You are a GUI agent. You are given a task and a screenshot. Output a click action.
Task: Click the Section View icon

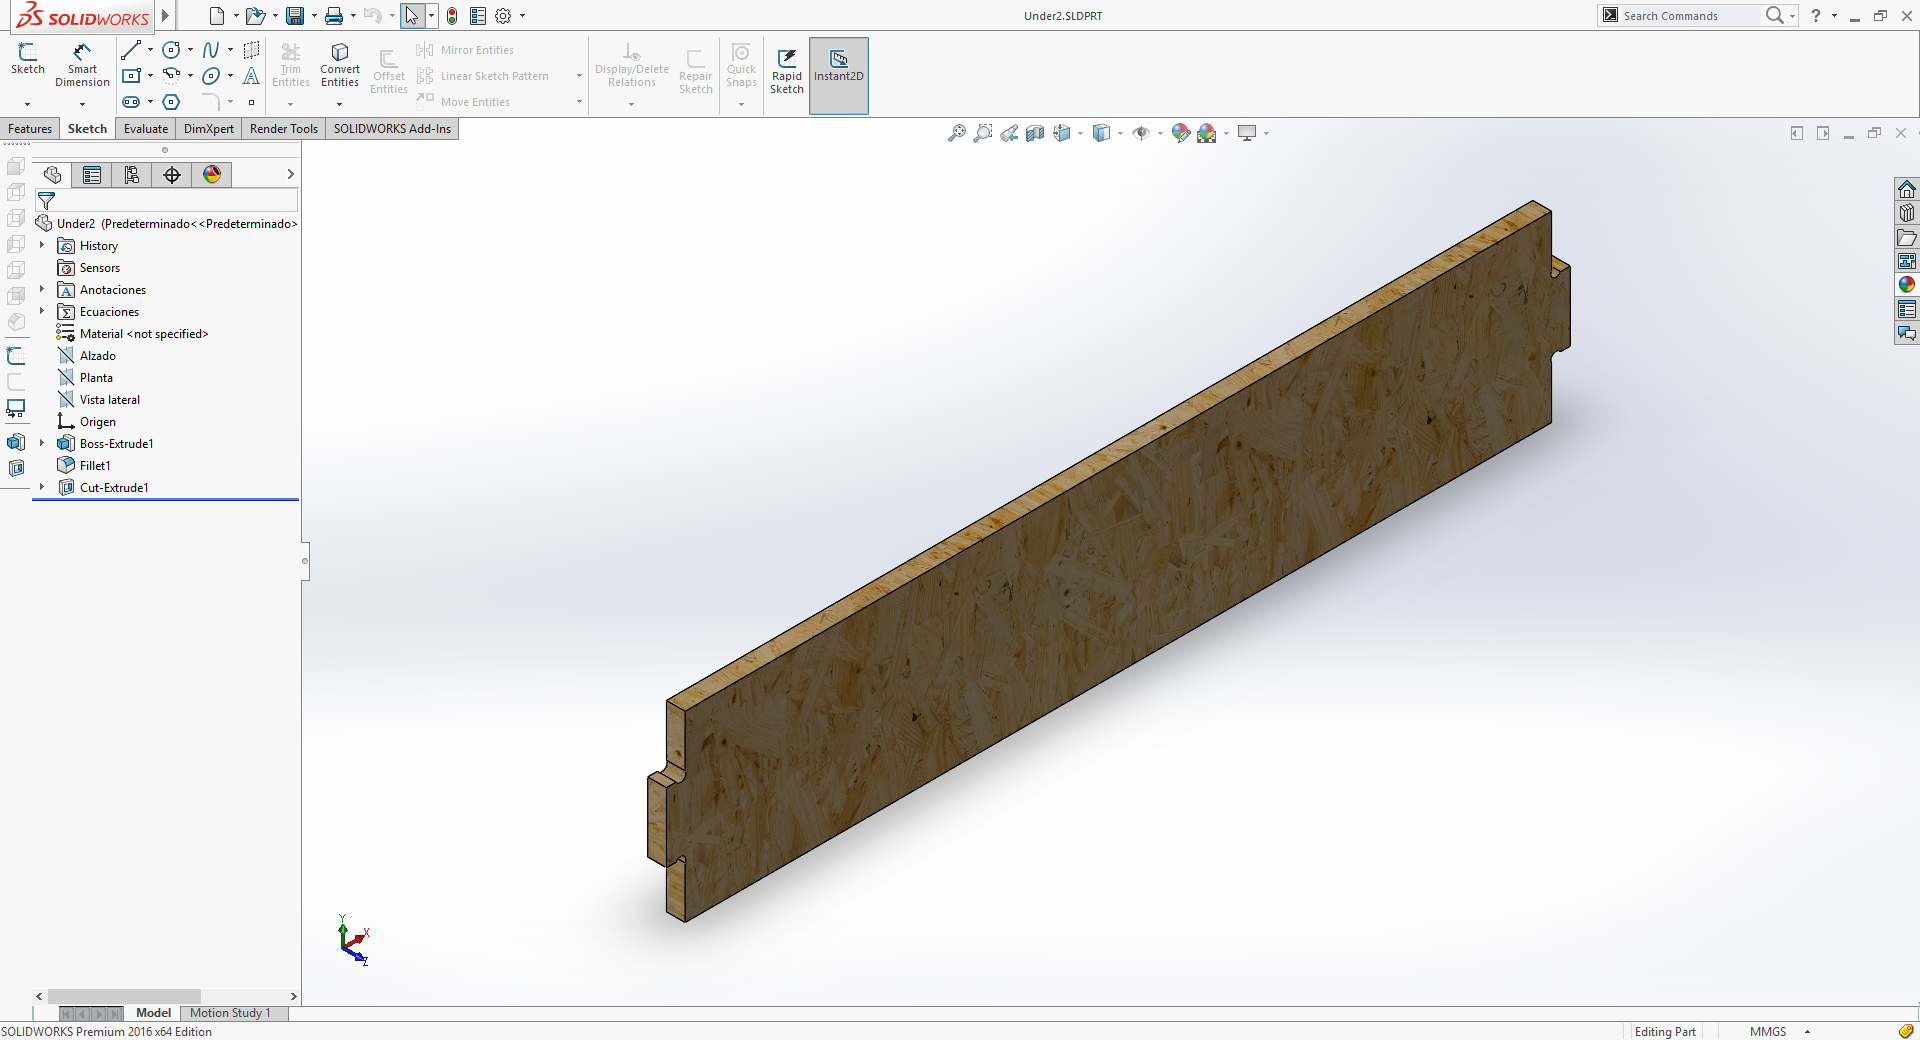pos(1035,133)
